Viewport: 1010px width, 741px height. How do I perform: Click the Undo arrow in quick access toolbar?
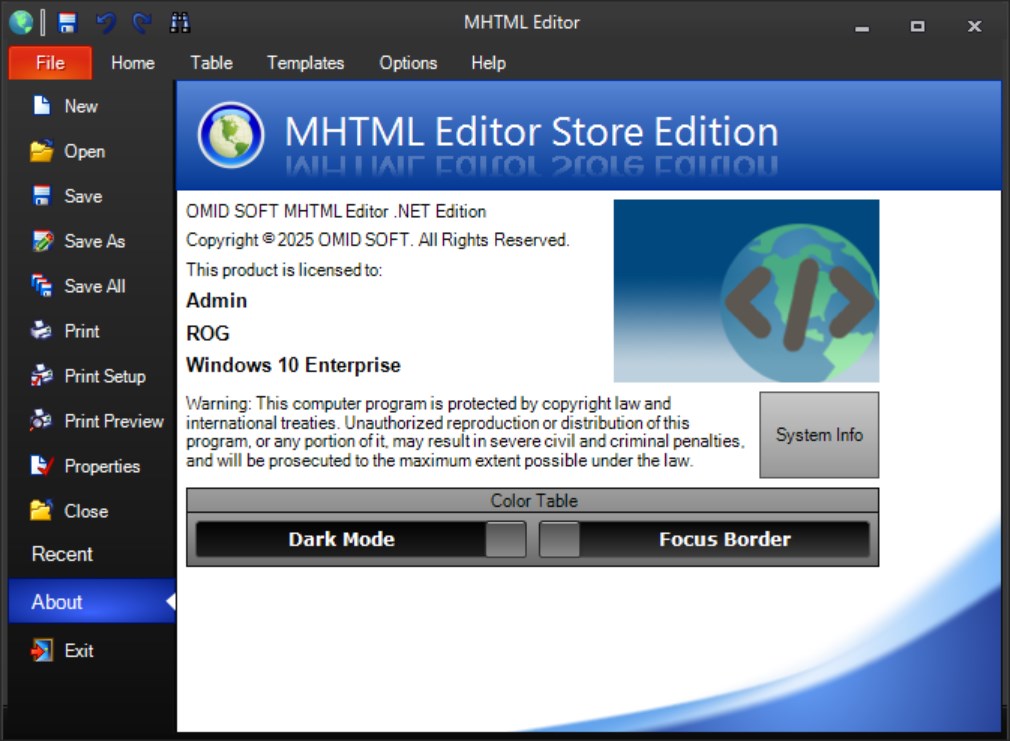click(106, 23)
